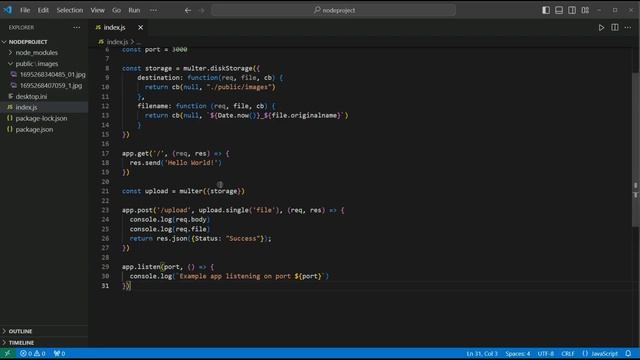Viewport: 640px width, 360px height.
Task: Toggle secondary side bar layout icon
Action: (x=572, y=10)
